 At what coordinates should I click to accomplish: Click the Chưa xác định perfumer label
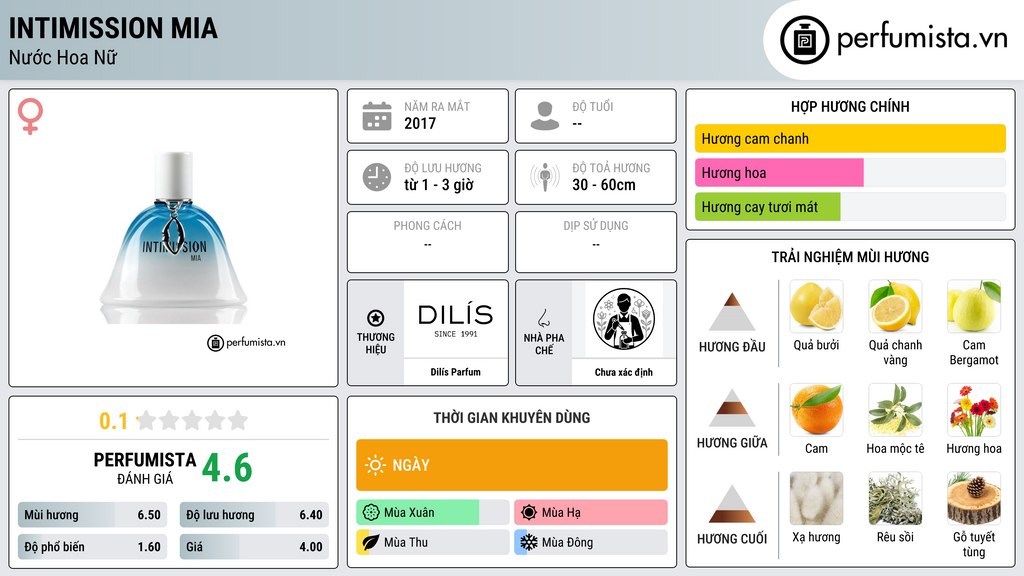pyautogui.click(x=624, y=372)
